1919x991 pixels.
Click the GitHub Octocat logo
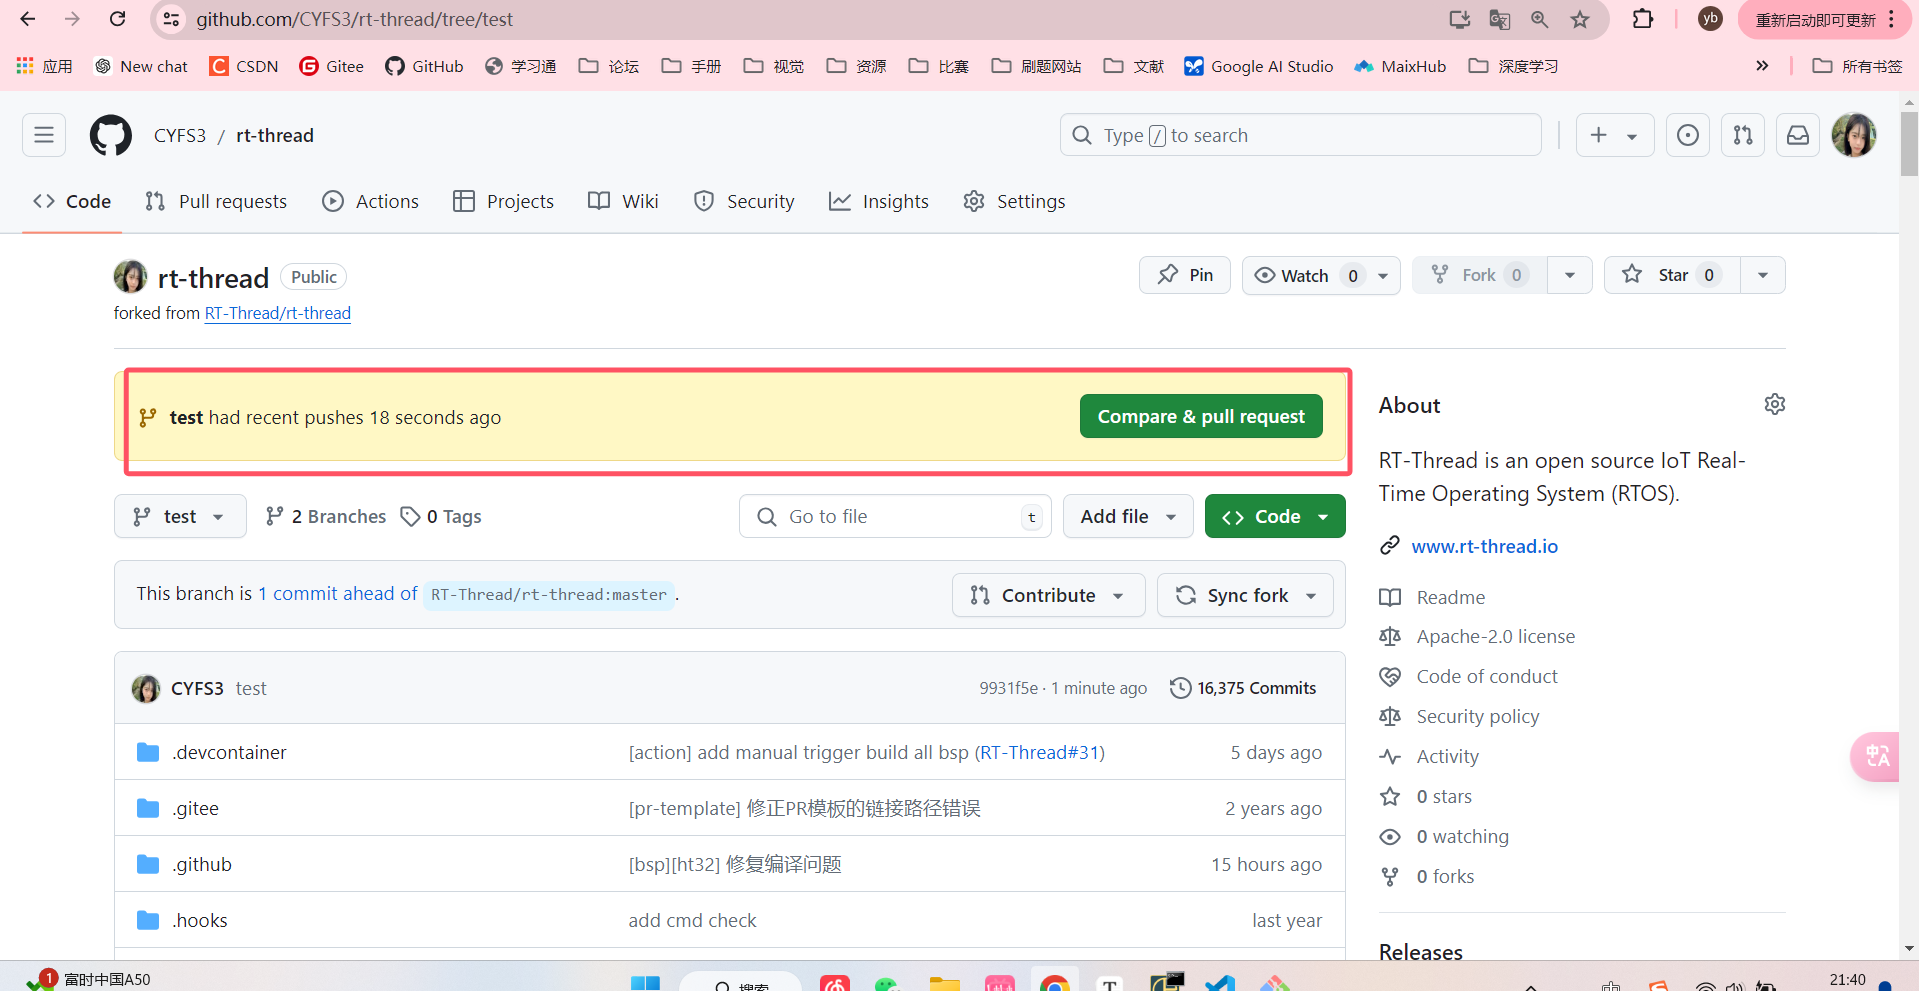click(111, 135)
